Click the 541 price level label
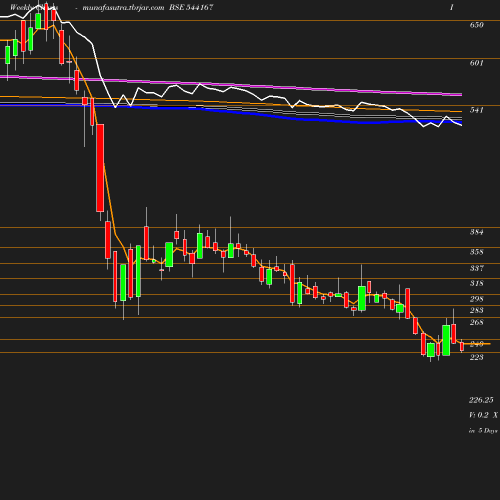 click(x=476, y=110)
